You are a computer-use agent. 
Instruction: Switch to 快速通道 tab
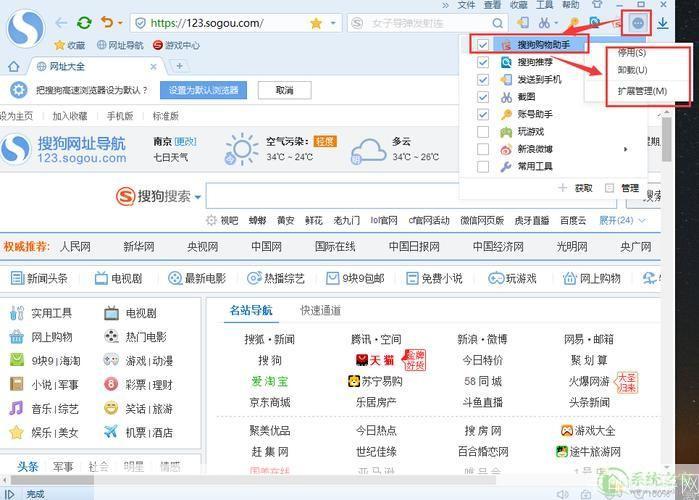tap(321, 311)
